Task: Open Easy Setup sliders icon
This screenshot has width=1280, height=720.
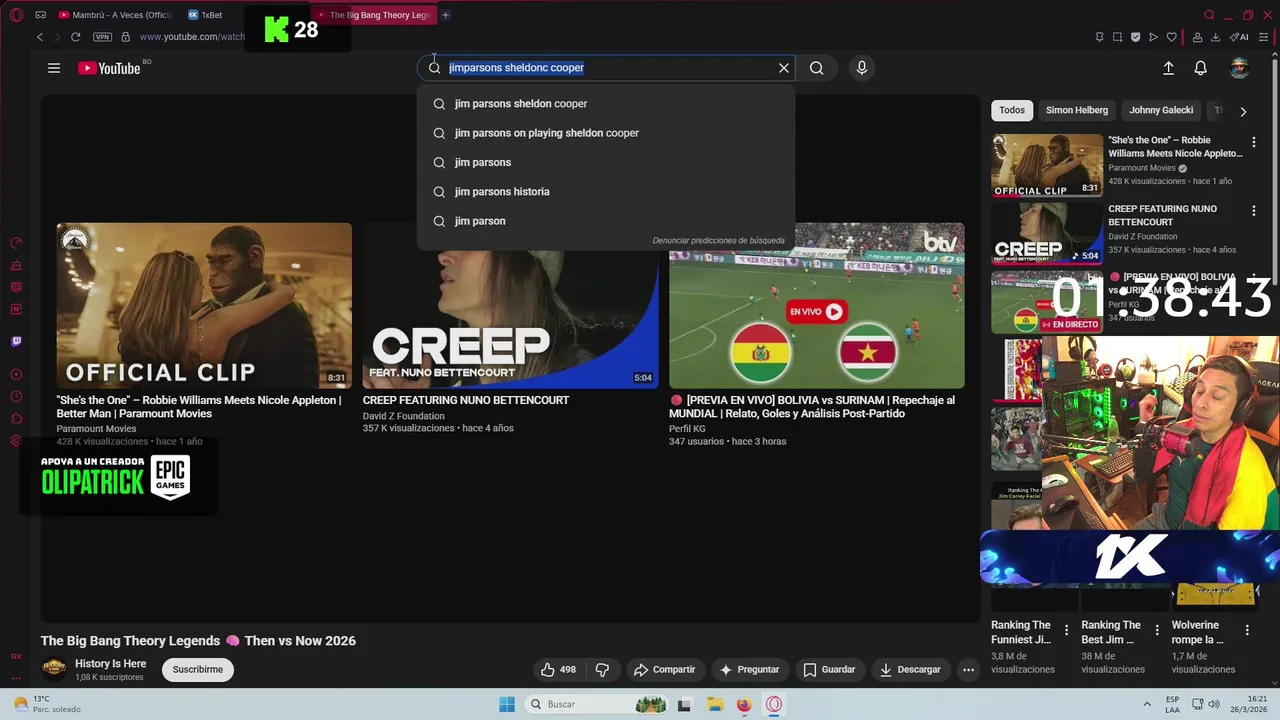Action: click(1263, 37)
